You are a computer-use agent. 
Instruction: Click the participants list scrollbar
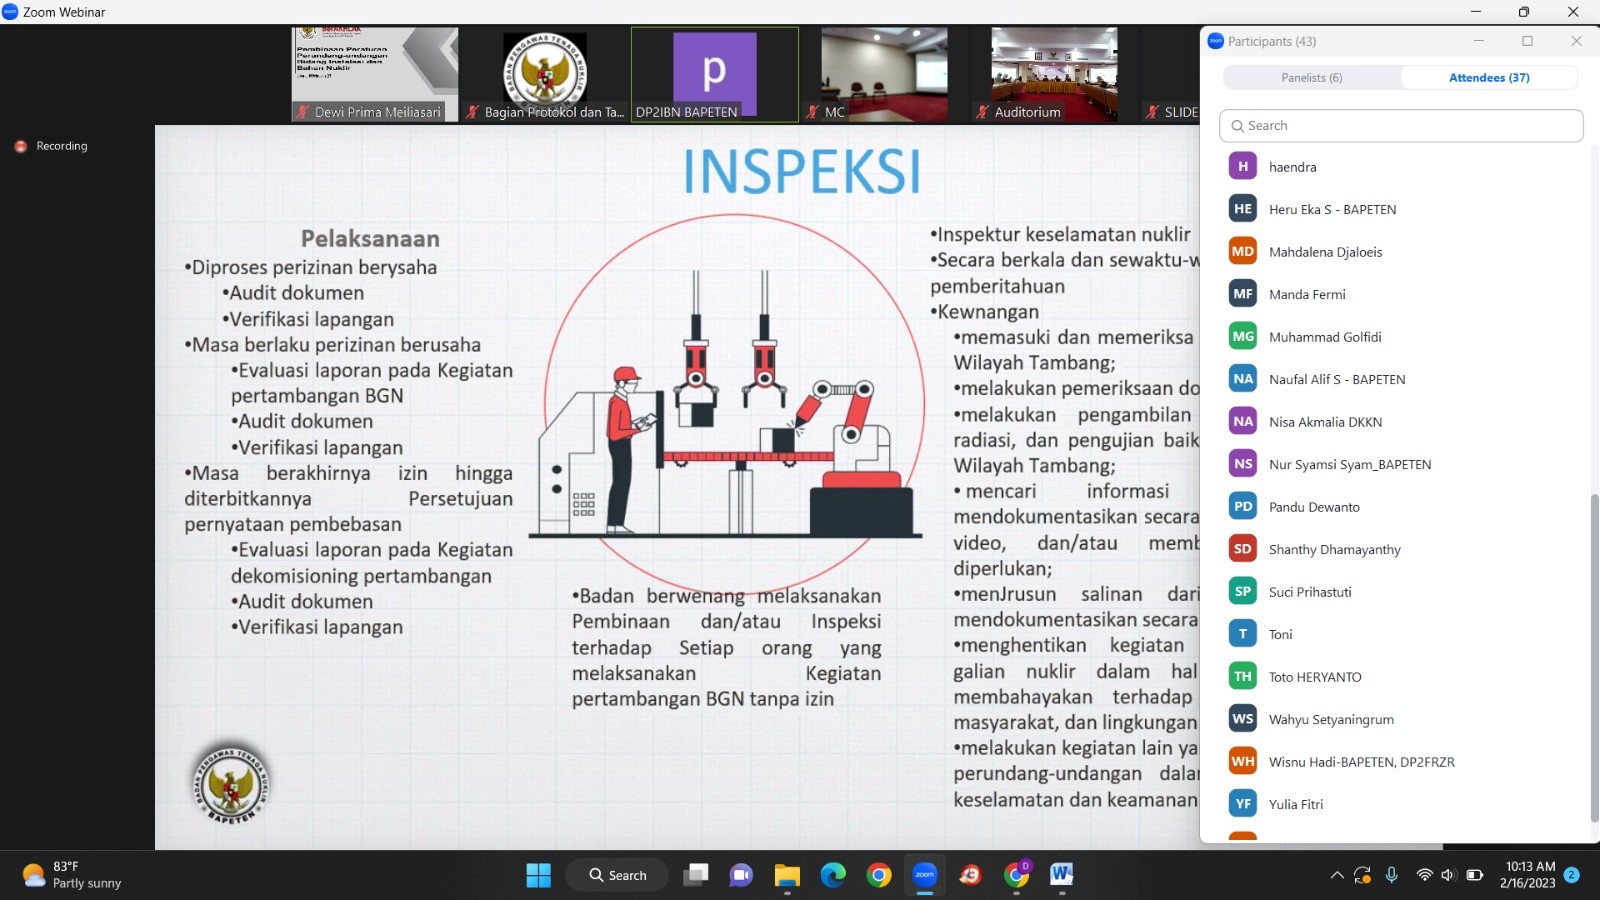click(x=1594, y=658)
